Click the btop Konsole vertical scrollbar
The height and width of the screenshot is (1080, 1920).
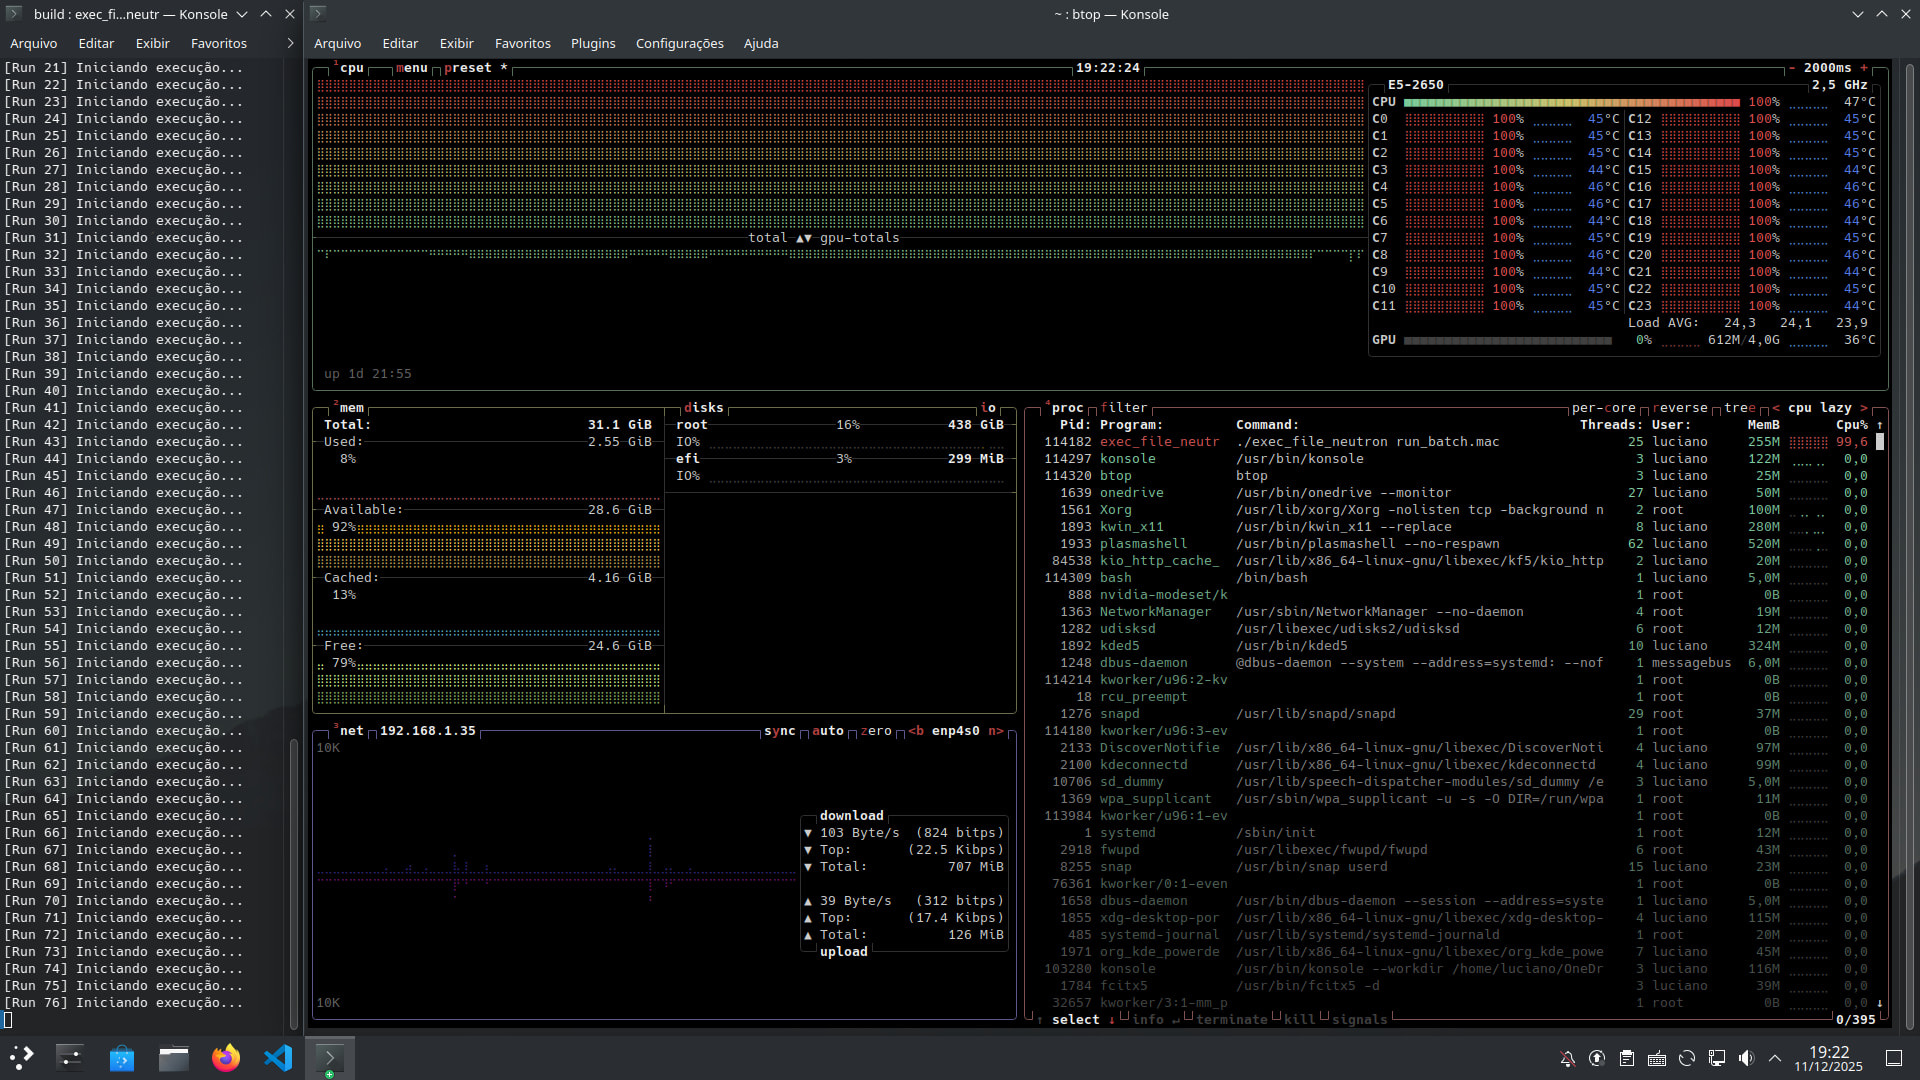[1910, 540]
